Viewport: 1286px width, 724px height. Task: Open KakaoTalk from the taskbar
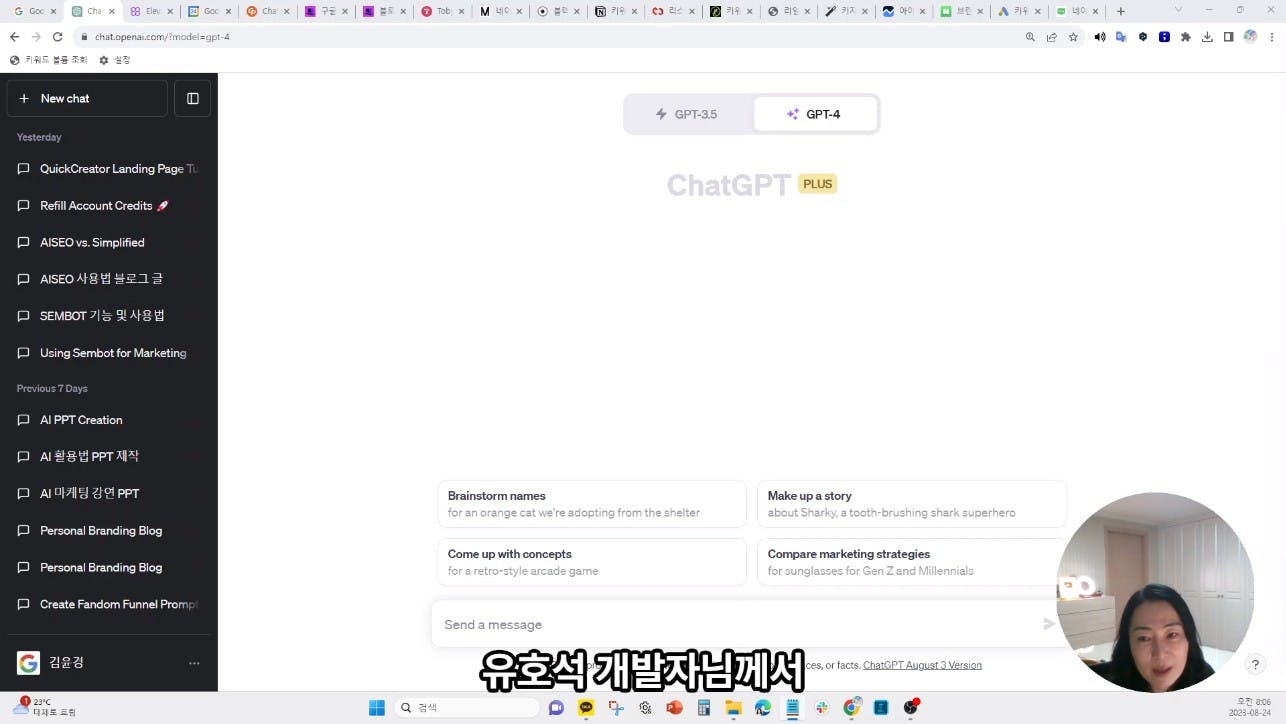pyautogui.click(x=586, y=708)
